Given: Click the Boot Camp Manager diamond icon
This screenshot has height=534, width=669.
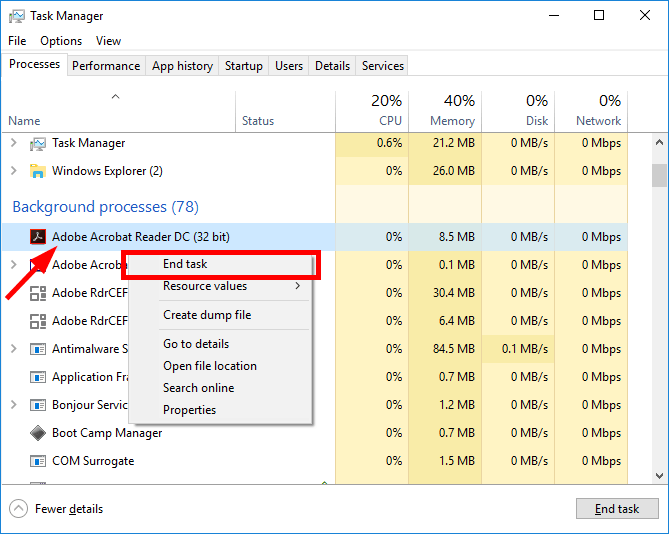Looking at the screenshot, I should pyautogui.click(x=38, y=433).
